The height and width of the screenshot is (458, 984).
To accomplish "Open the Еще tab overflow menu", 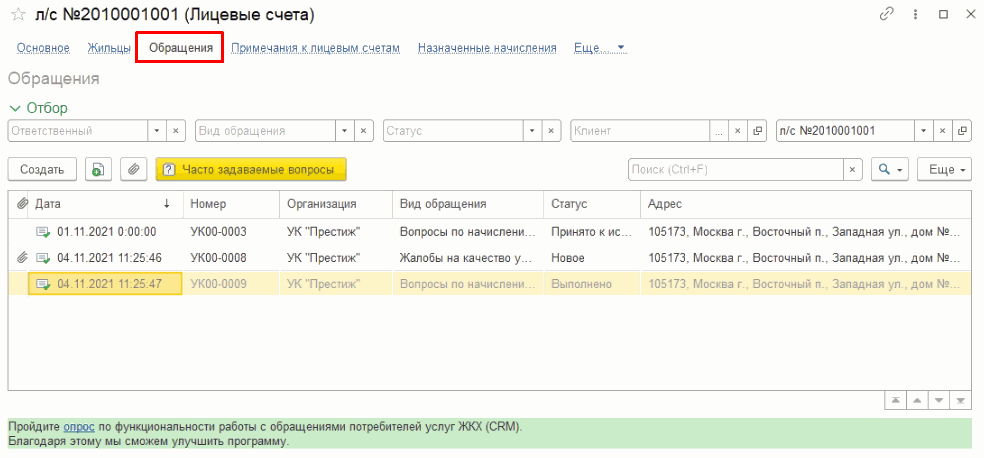I will pos(599,48).
